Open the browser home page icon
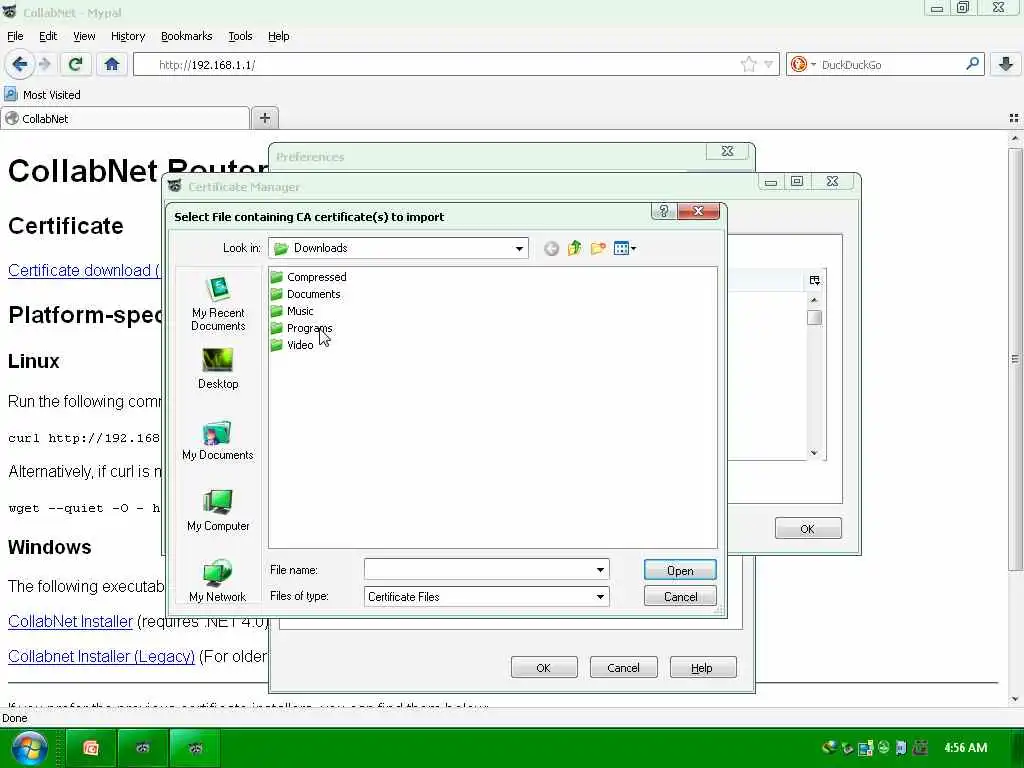This screenshot has width=1024, height=768. tap(112, 64)
